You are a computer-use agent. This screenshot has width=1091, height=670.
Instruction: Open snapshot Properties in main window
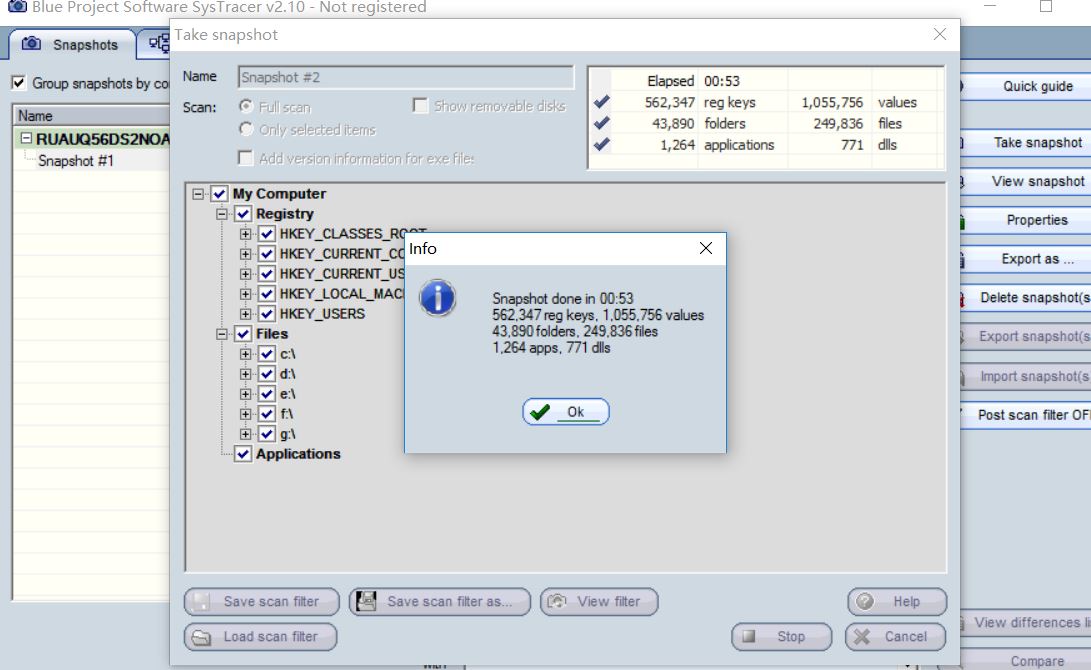(1026, 220)
